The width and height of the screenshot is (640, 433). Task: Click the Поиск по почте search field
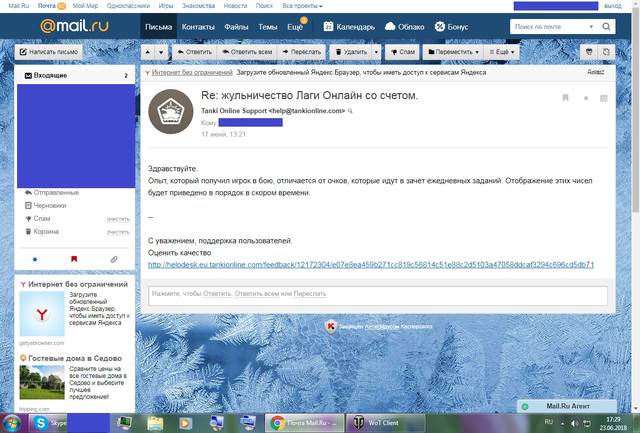tap(549, 27)
